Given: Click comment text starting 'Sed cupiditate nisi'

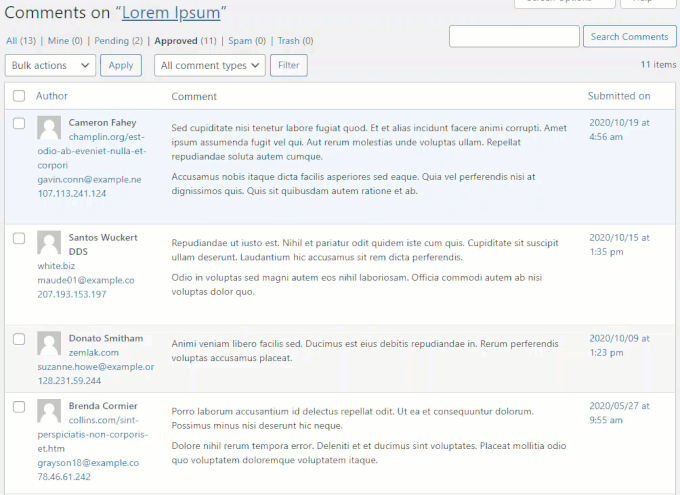Looking at the screenshot, I should [x=369, y=142].
